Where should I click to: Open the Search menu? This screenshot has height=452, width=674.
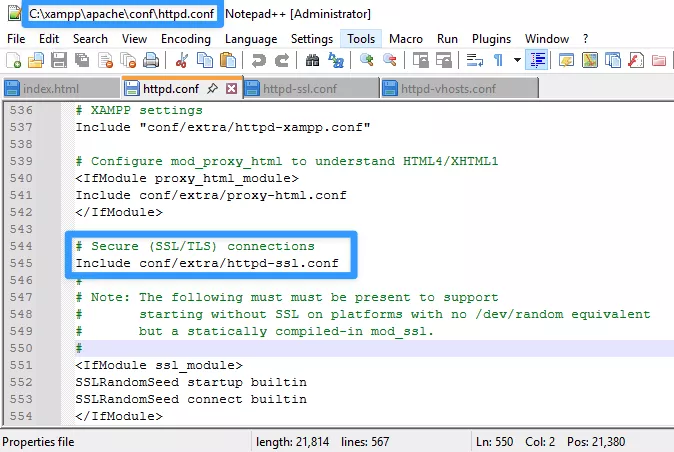pos(90,39)
